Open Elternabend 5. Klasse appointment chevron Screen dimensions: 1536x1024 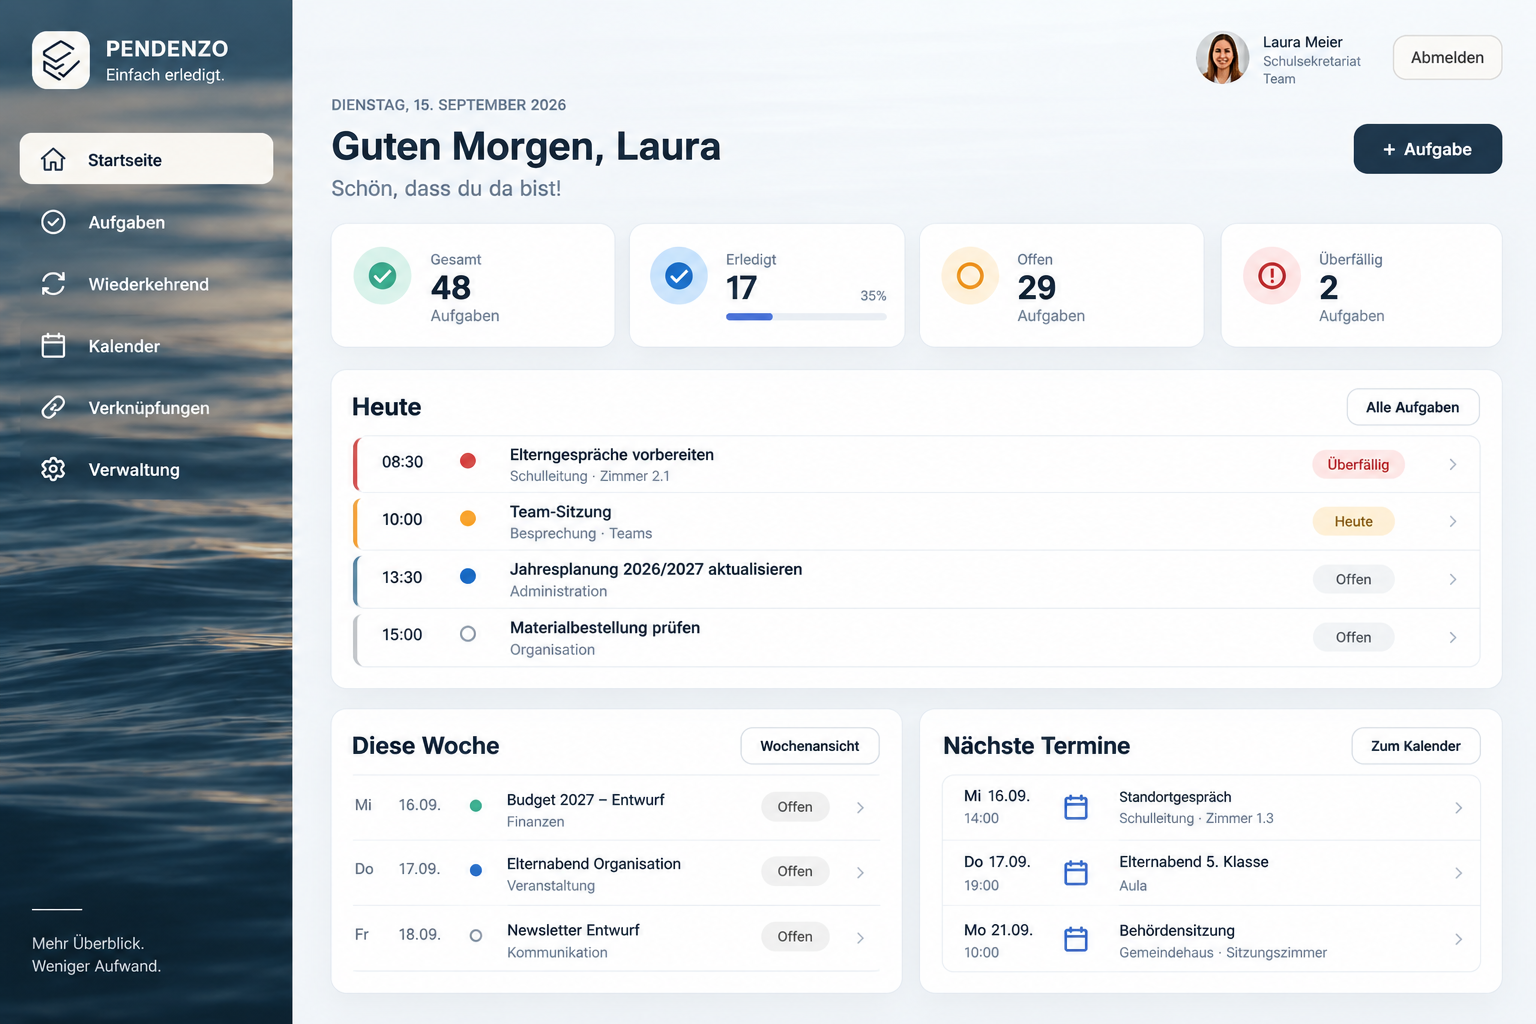pos(1458,873)
